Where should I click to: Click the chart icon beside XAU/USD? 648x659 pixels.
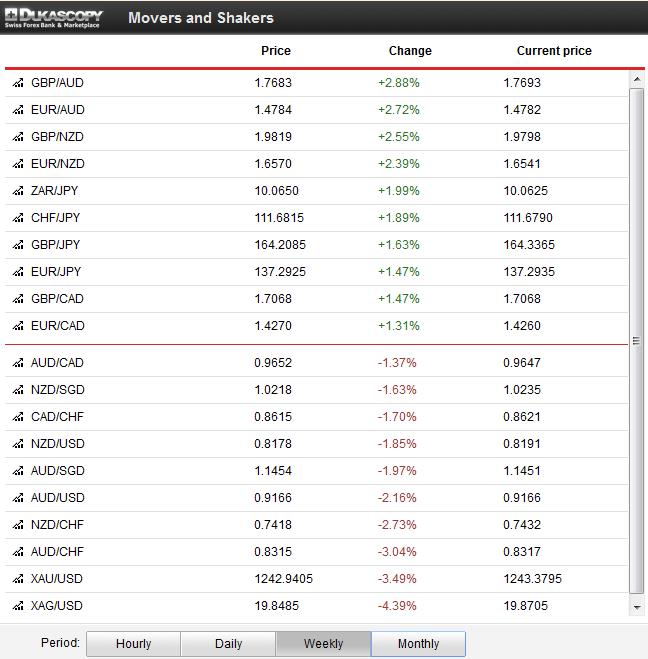[x=18, y=578]
